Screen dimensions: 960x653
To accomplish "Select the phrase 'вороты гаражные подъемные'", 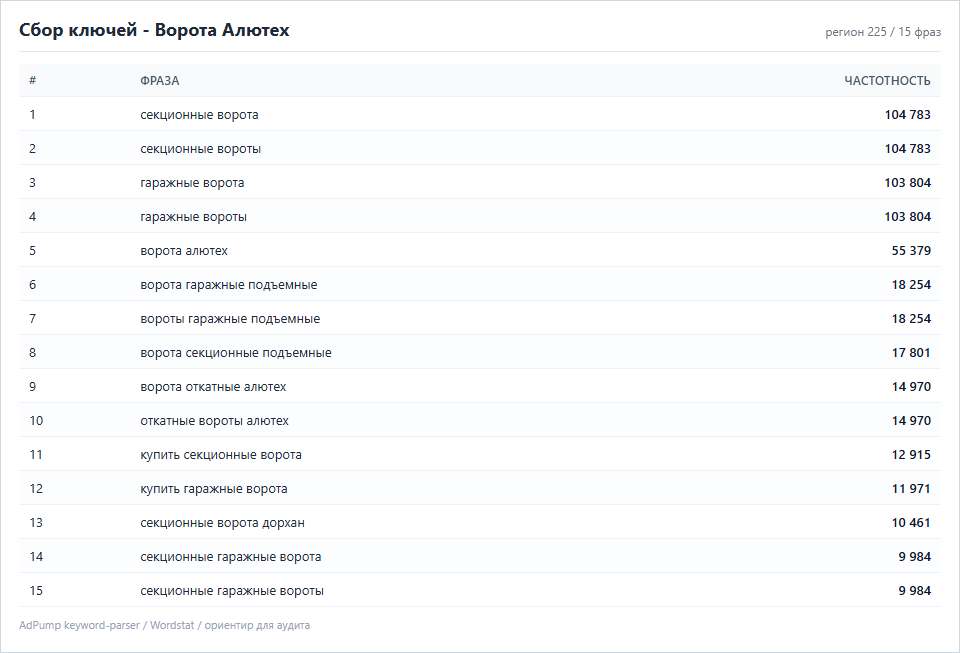I will coord(230,319).
